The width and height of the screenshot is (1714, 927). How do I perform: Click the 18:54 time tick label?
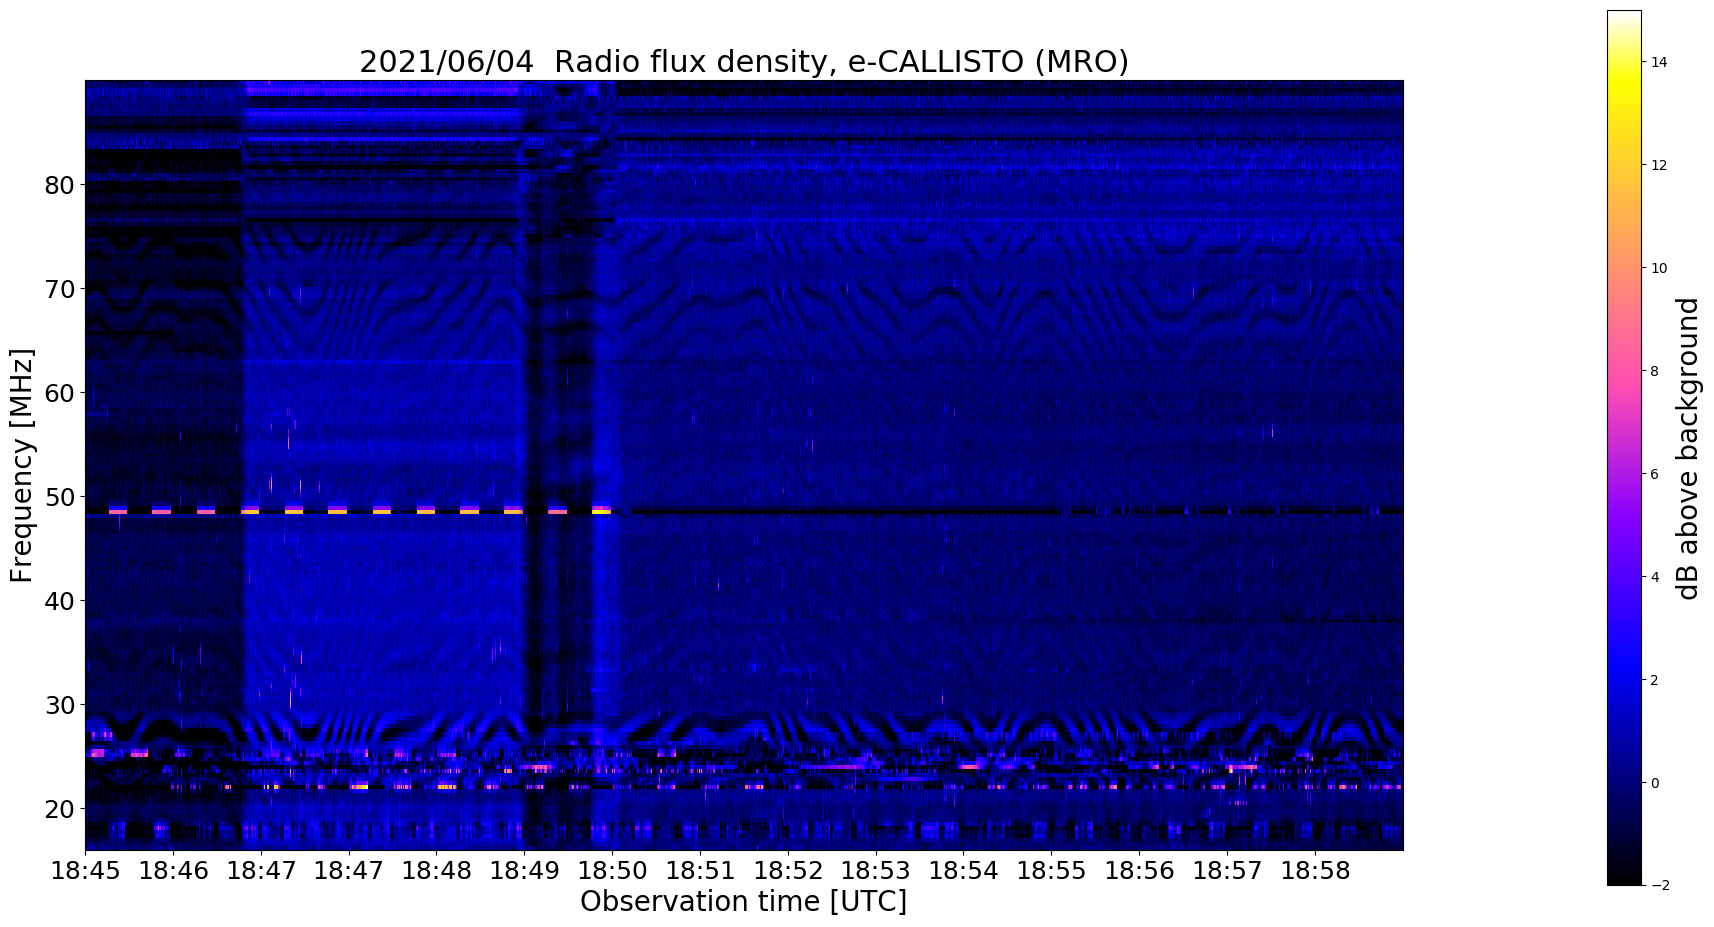tap(964, 871)
